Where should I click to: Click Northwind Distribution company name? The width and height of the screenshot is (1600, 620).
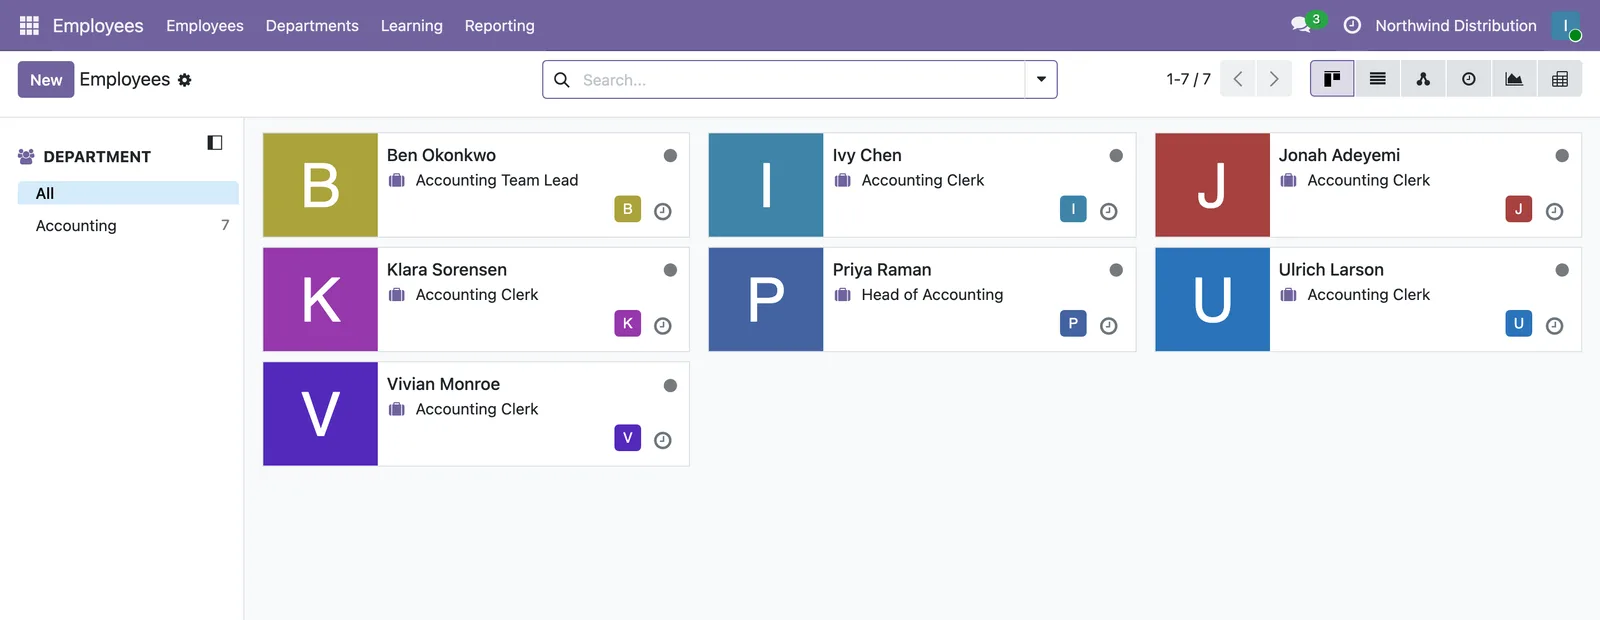[x=1456, y=26]
